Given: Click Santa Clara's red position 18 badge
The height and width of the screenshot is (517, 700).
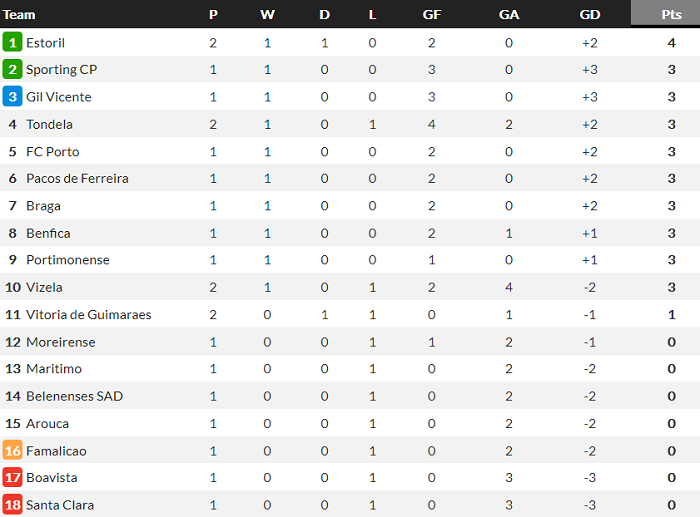Looking at the screenshot, I should coord(13,505).
